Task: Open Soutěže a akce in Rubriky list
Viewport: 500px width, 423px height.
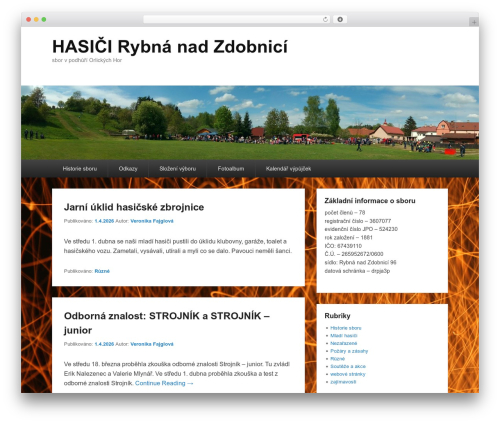Action: (348, 366)
